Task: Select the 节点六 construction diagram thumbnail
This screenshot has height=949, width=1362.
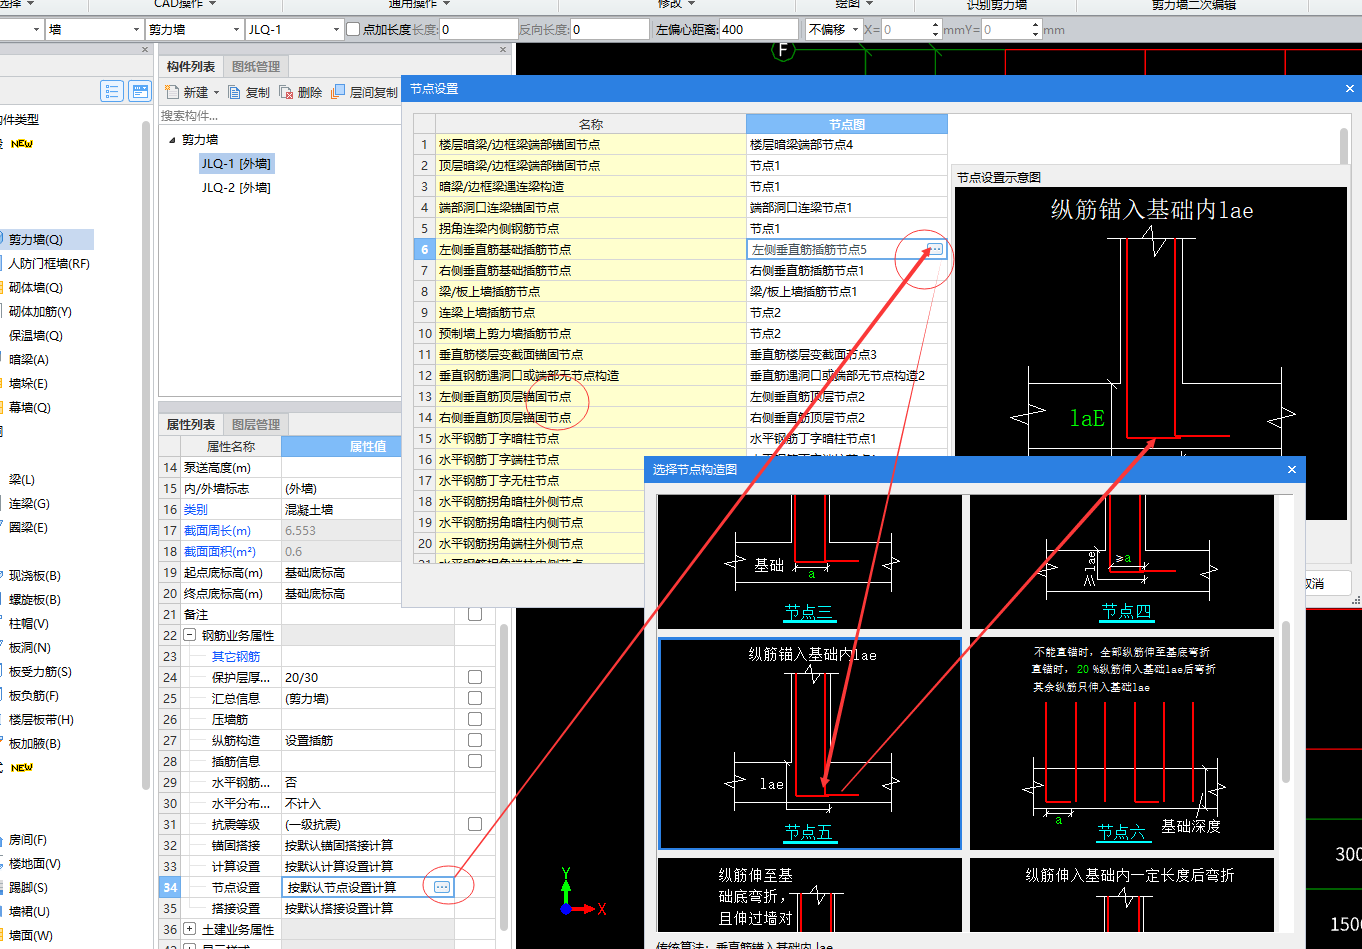Action: 1122,743
